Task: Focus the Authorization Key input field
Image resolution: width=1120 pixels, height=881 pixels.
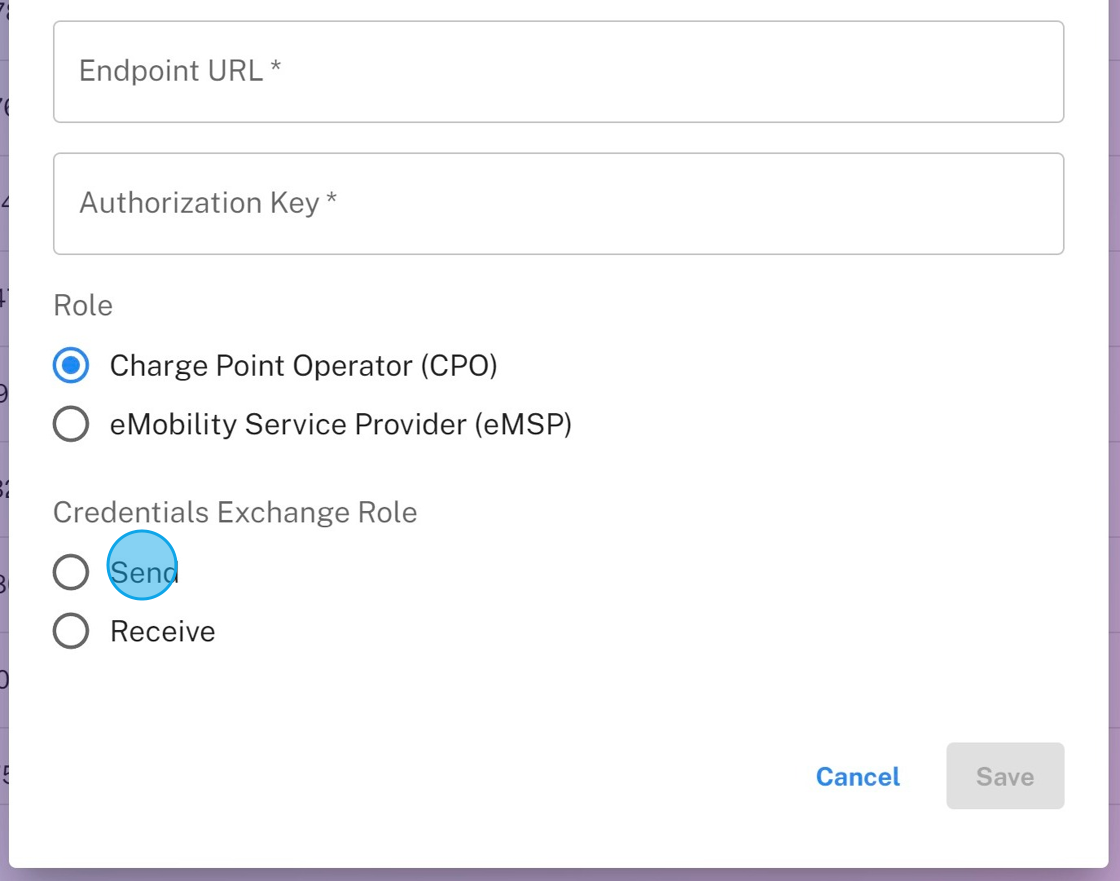Action: point(558,204)
